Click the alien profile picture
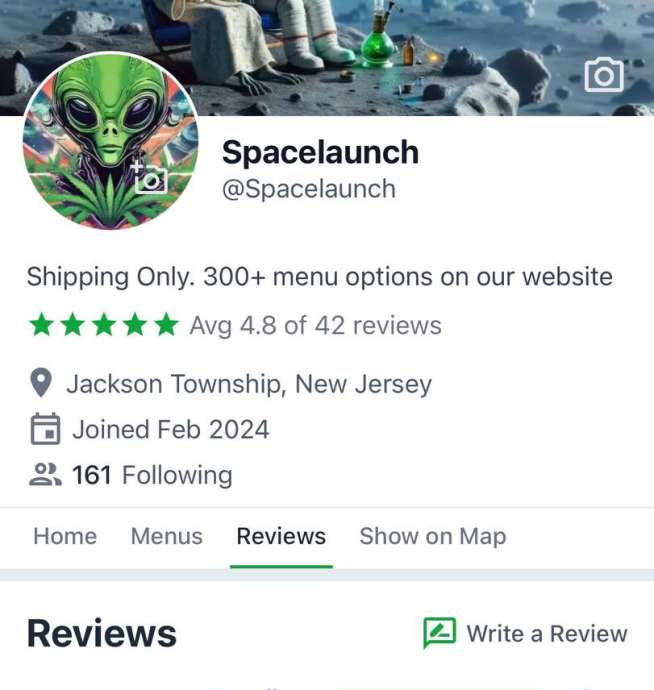 (x=110, y=141)
